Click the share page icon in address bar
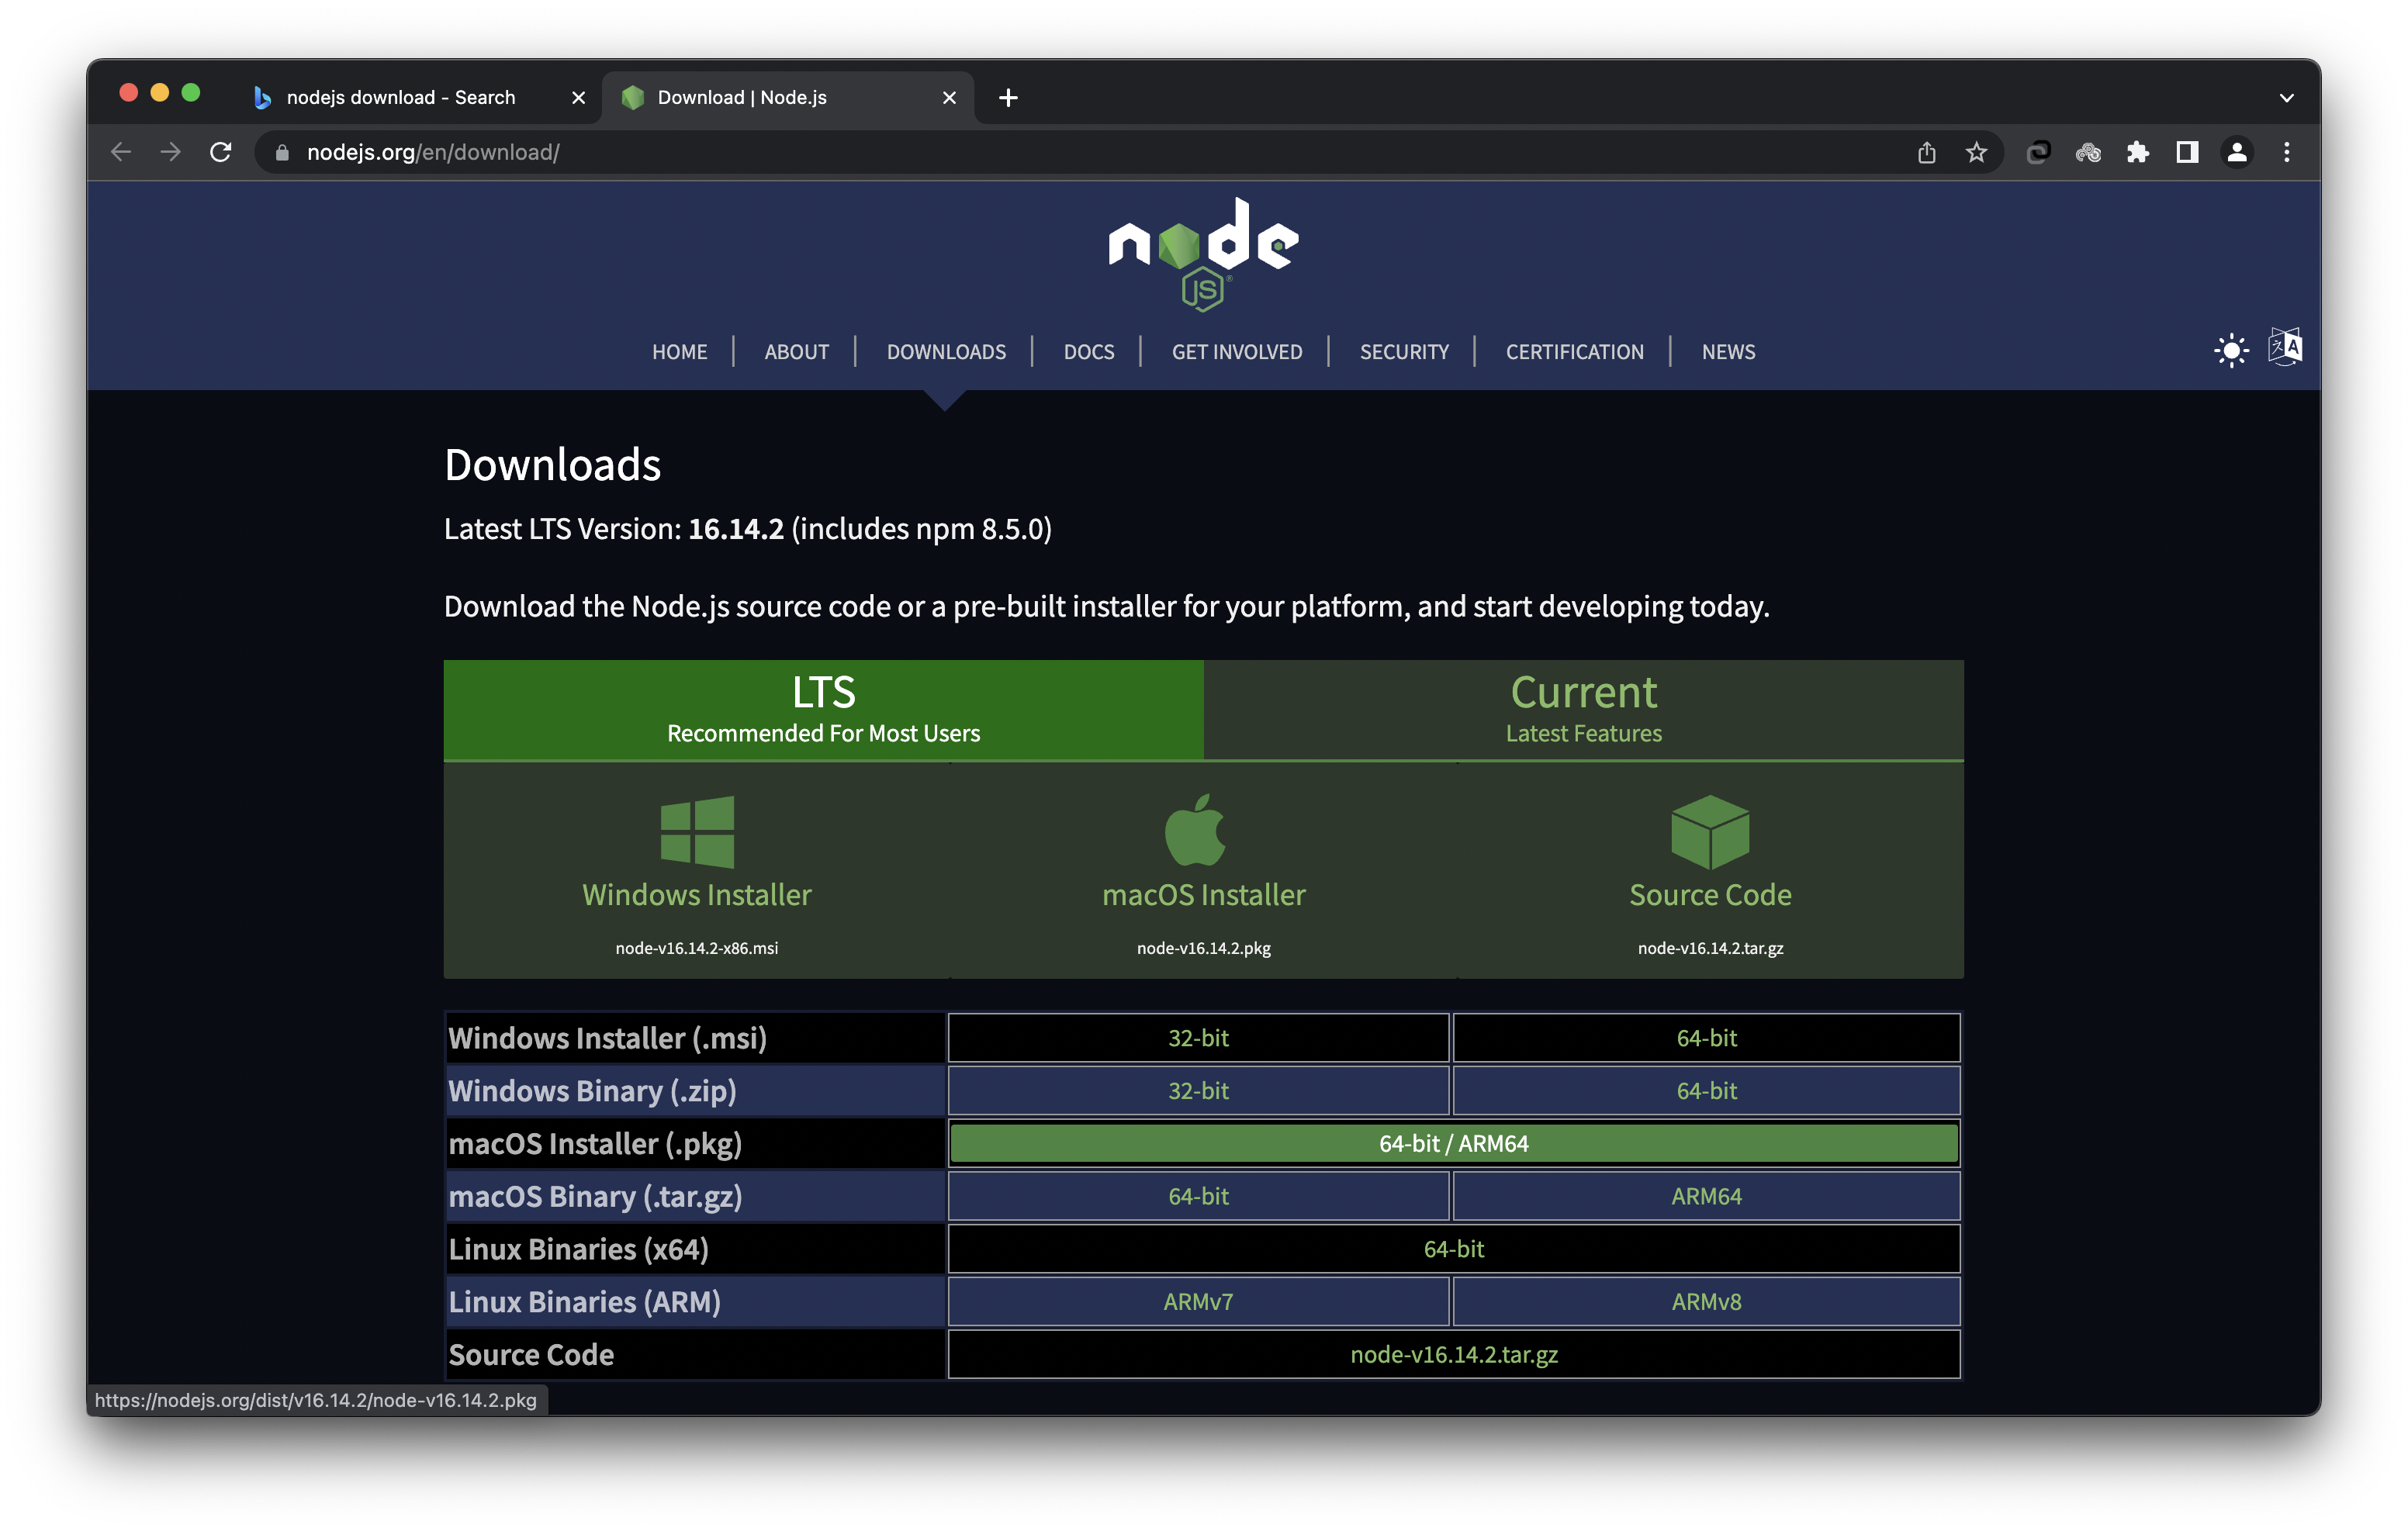 coord(1926,152)
